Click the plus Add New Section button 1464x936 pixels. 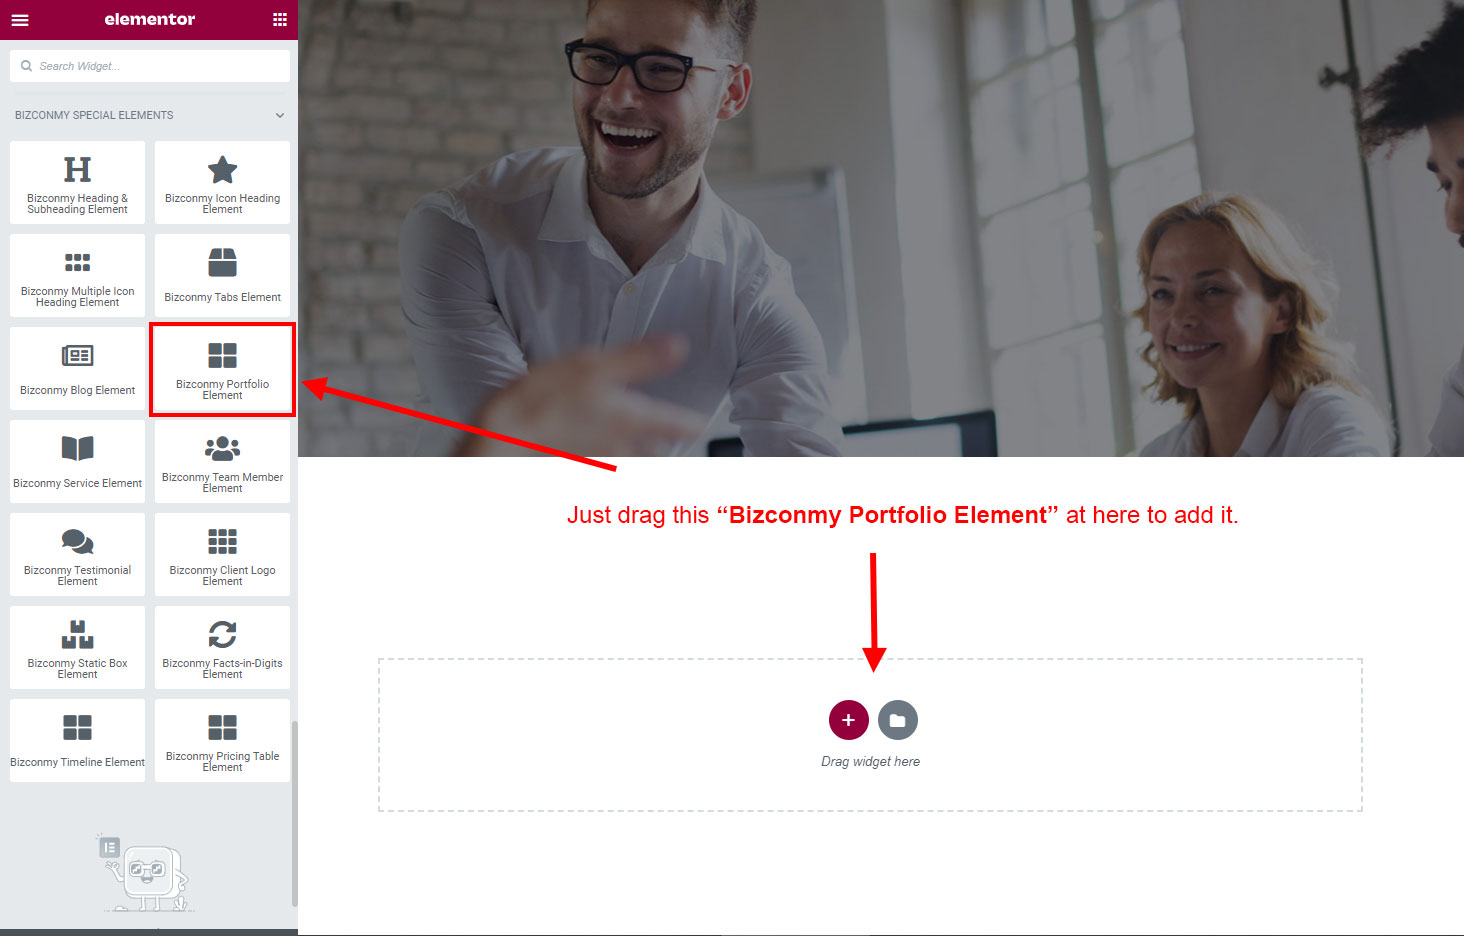tap(848, 720)
